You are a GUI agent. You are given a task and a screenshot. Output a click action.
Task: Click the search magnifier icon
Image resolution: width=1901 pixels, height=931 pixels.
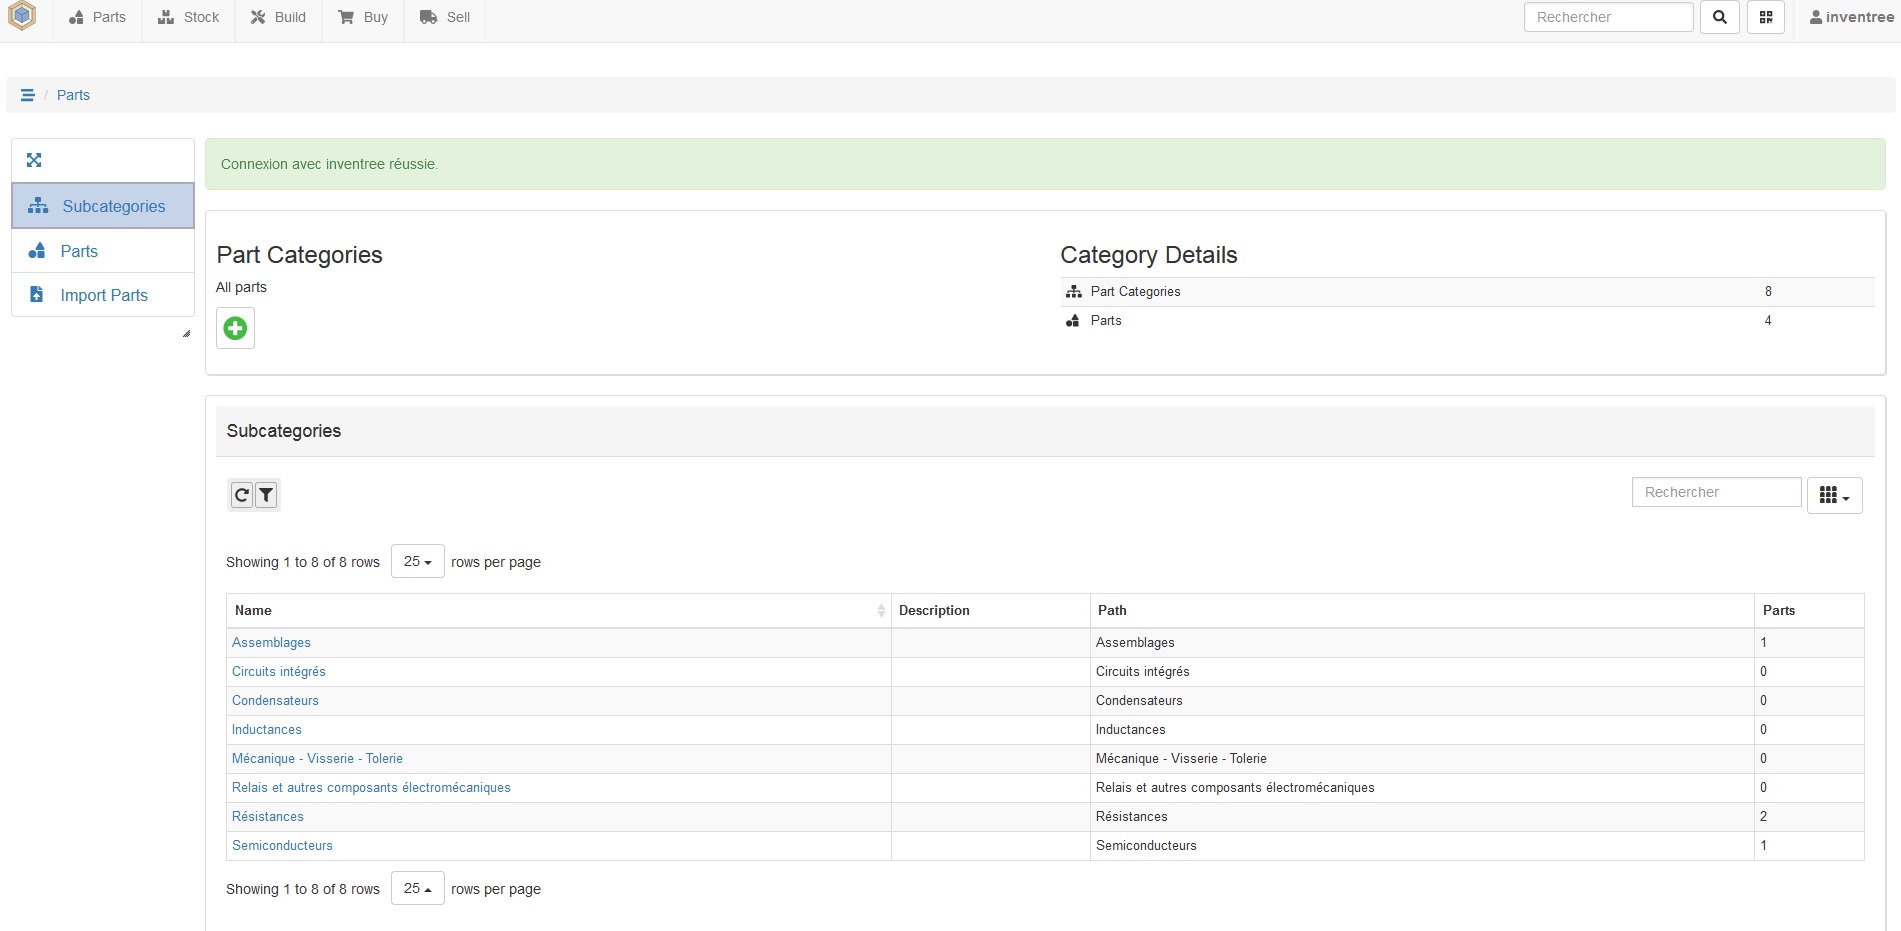pos(1719,17)
